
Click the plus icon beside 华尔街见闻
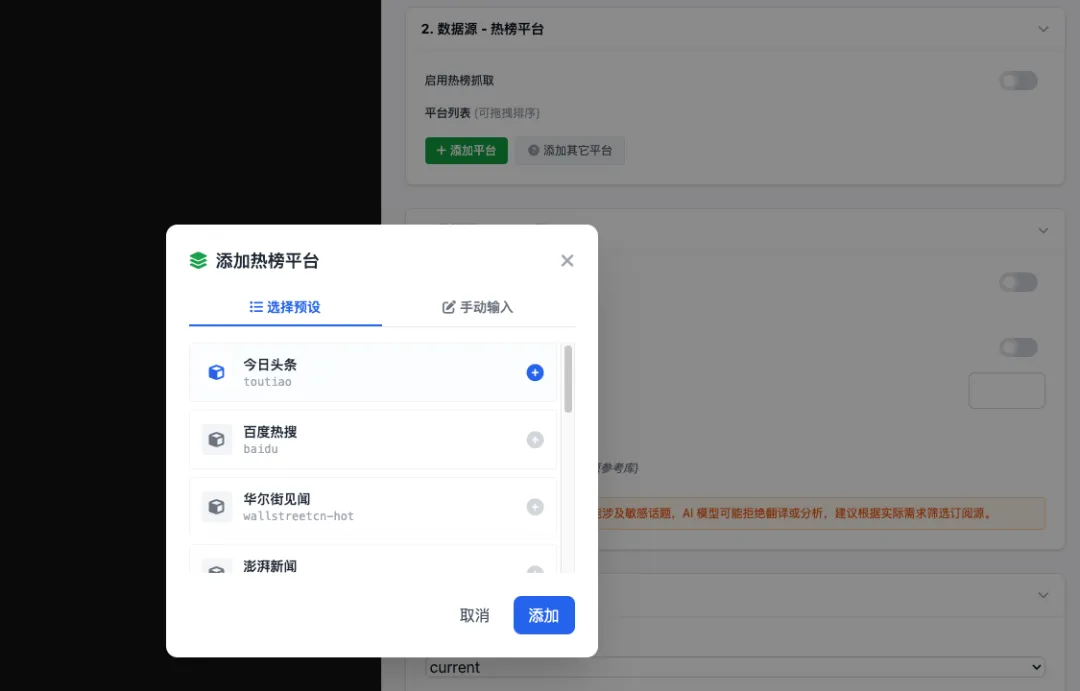[534, 507]
